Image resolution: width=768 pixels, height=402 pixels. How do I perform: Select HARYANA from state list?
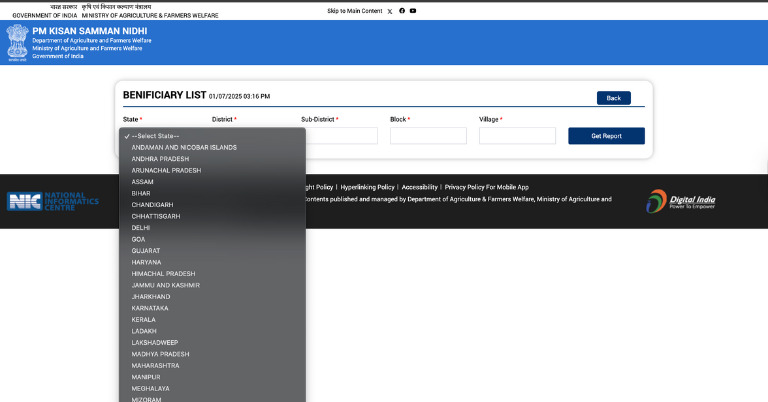(x=212, y=262)
